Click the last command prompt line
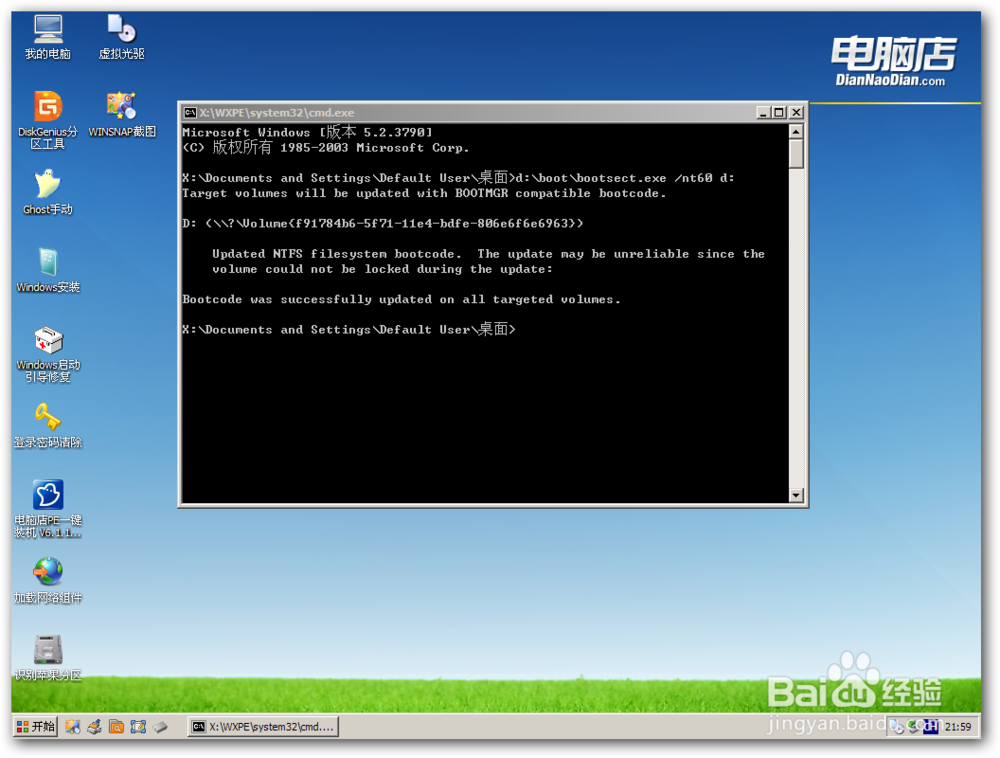Screen dimensions: 1000x758 point(349,330)
